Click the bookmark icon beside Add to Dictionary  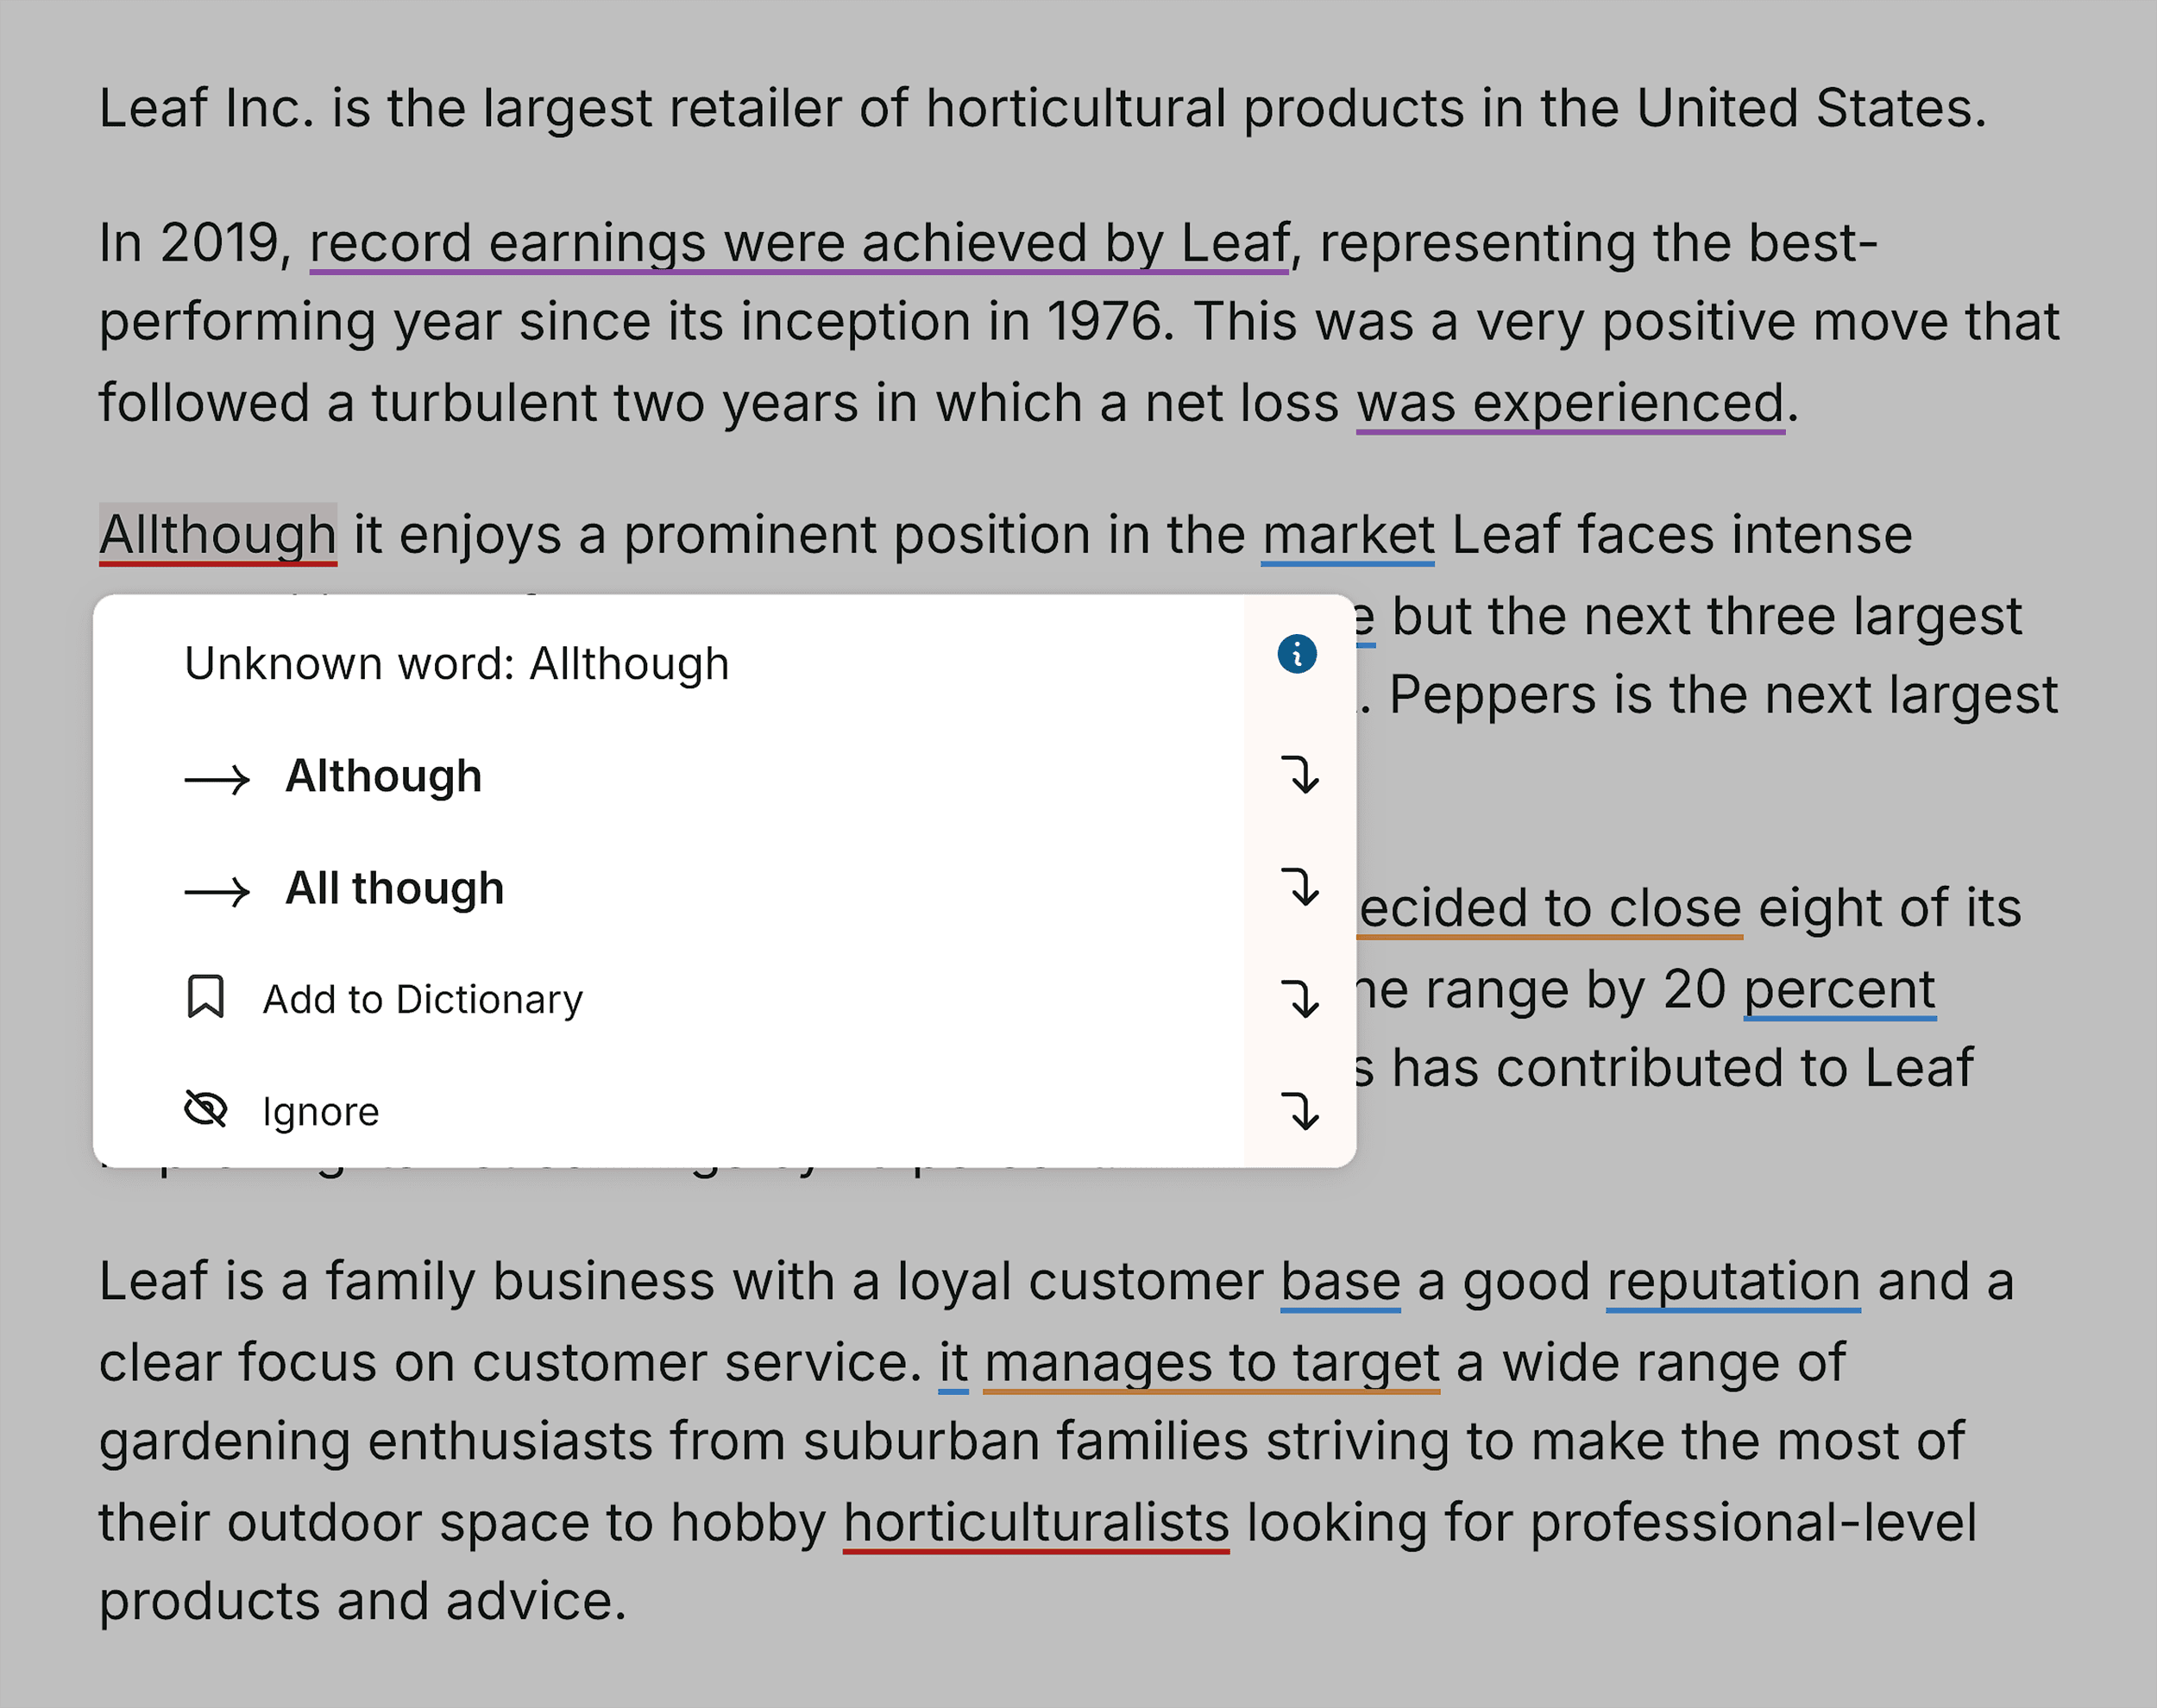click(x=207, y=997)
